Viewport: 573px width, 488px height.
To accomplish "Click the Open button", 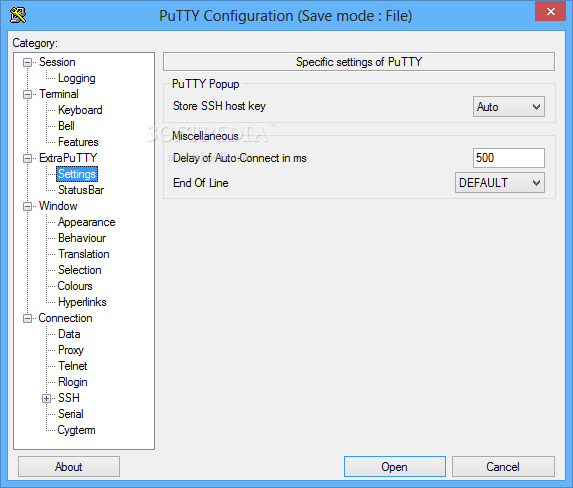I will [x=395, y=466].
